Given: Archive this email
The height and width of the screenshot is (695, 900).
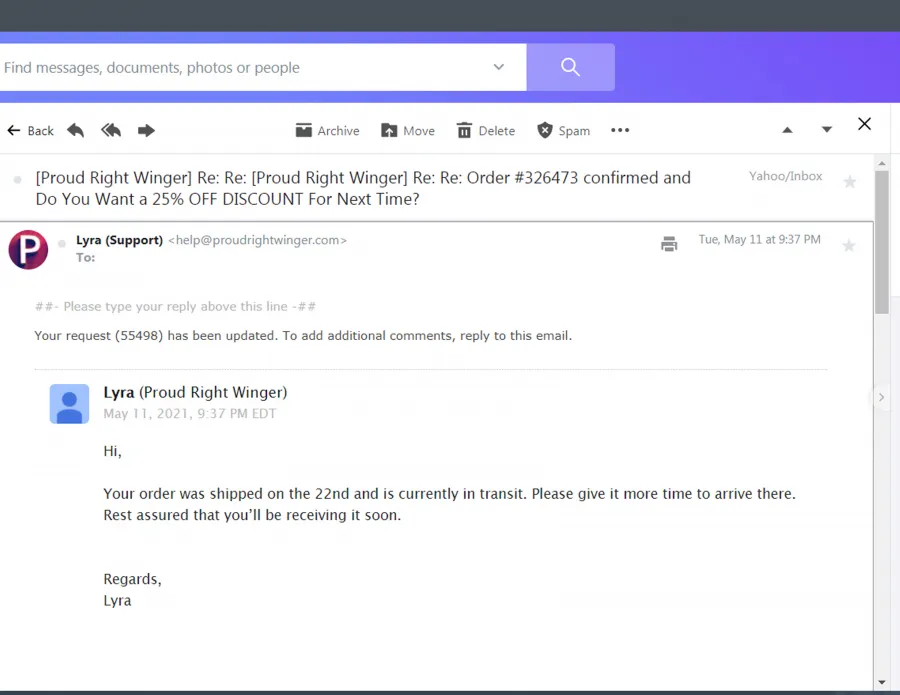Looking at the screenshot, I should (x=327, y=131).
